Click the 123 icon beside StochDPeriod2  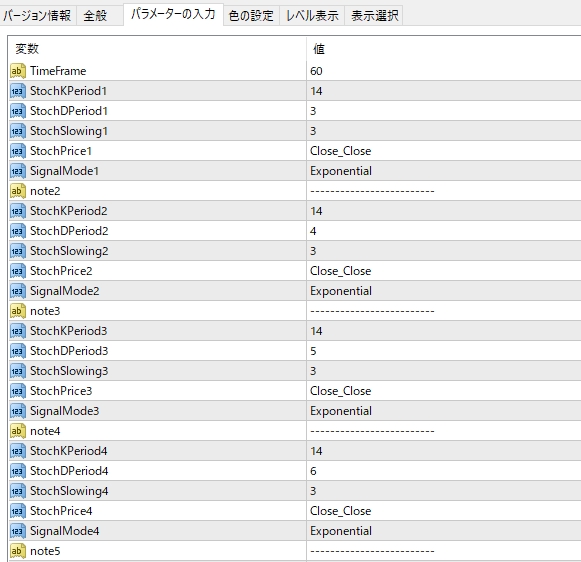pyautogui.click(x=18, y=231)
